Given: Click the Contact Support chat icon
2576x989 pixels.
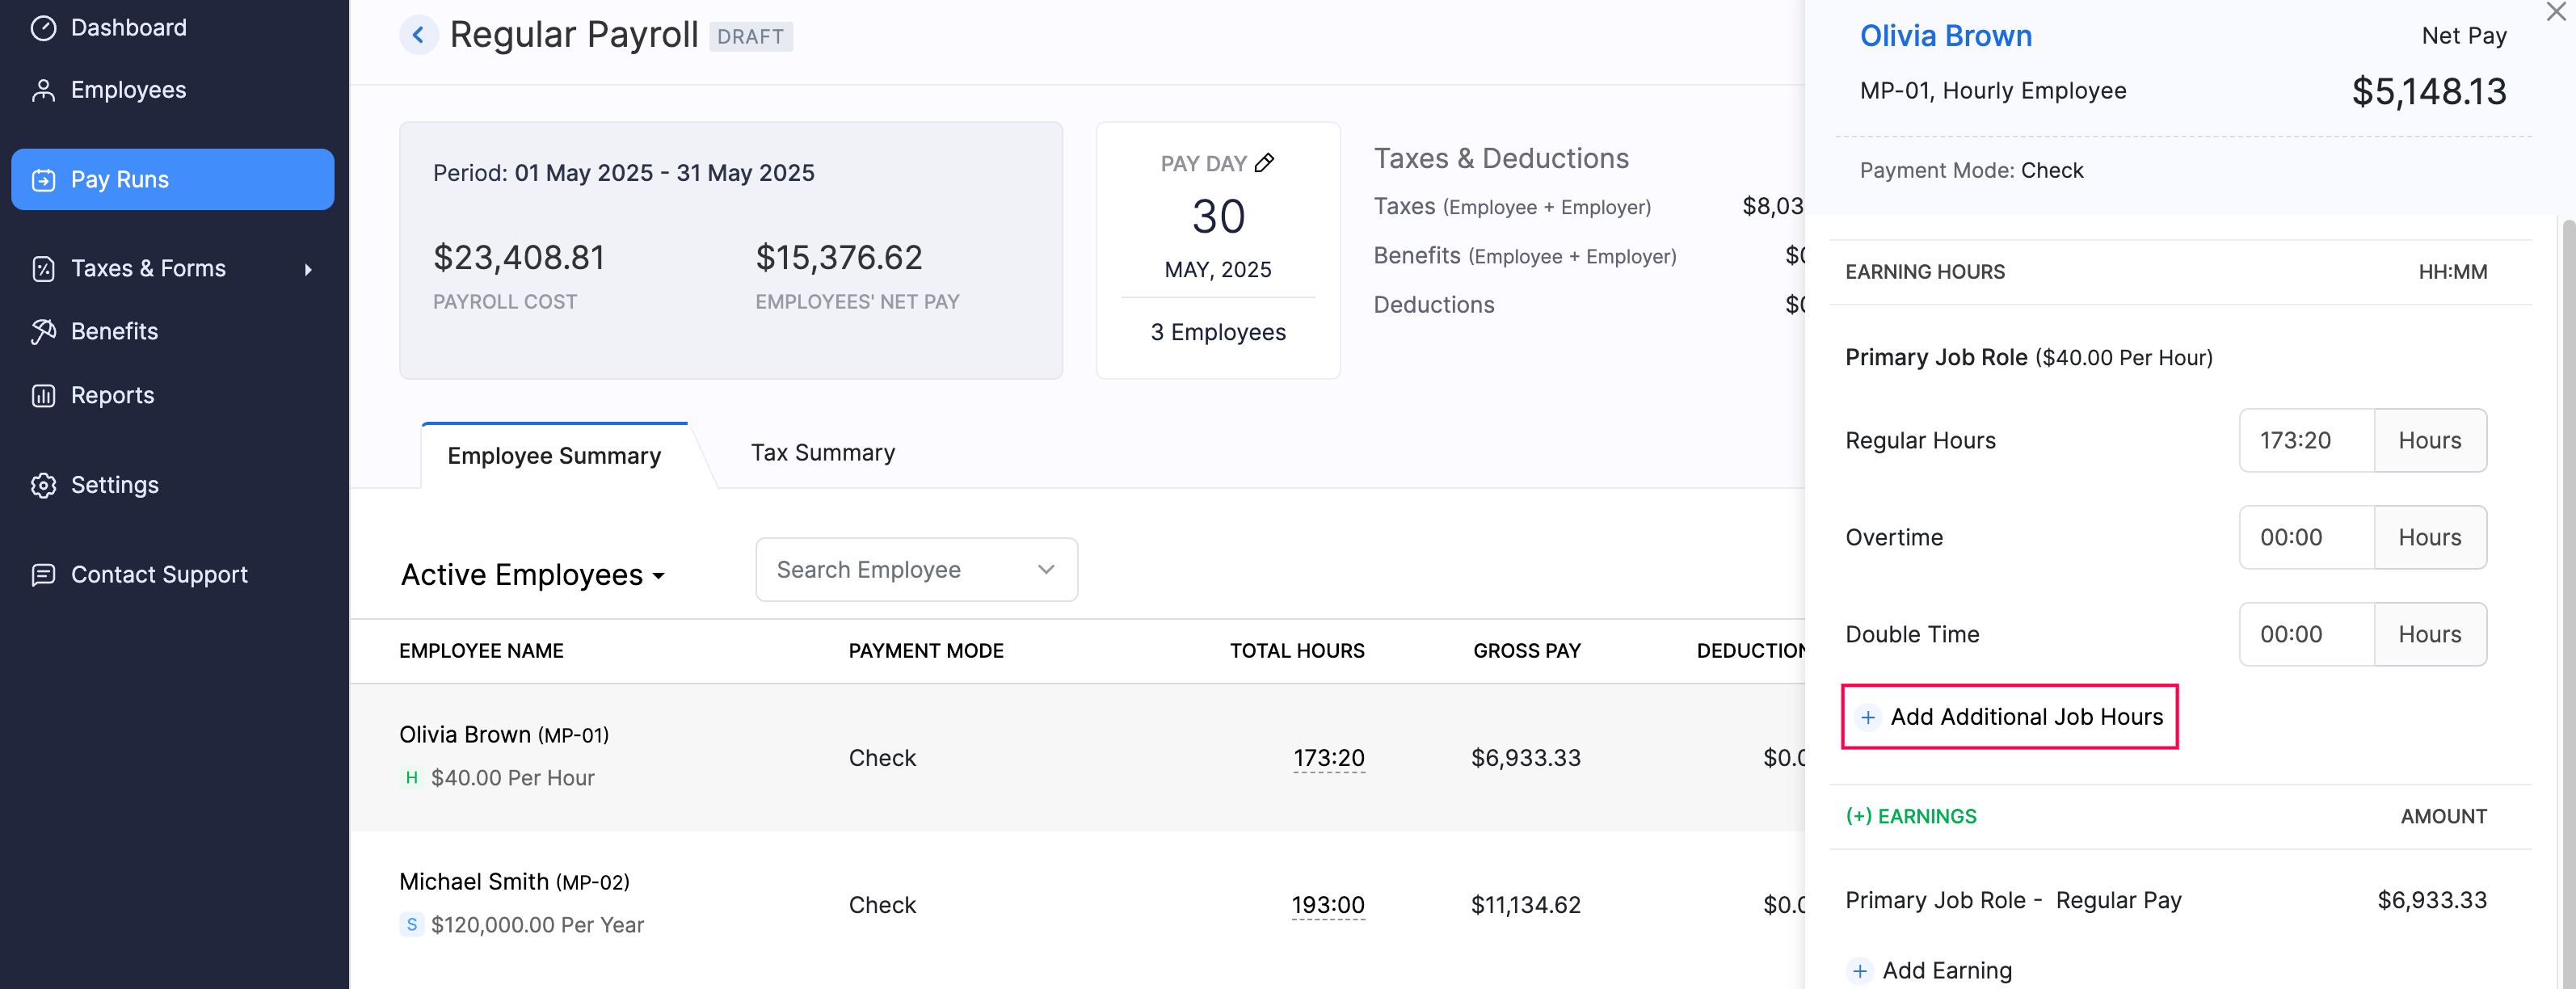Looking at the screenshot, I should coord(43,575).
